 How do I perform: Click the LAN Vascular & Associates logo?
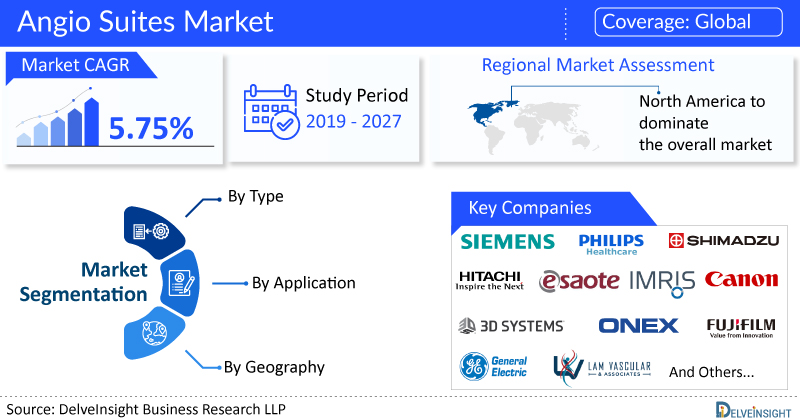602,367
